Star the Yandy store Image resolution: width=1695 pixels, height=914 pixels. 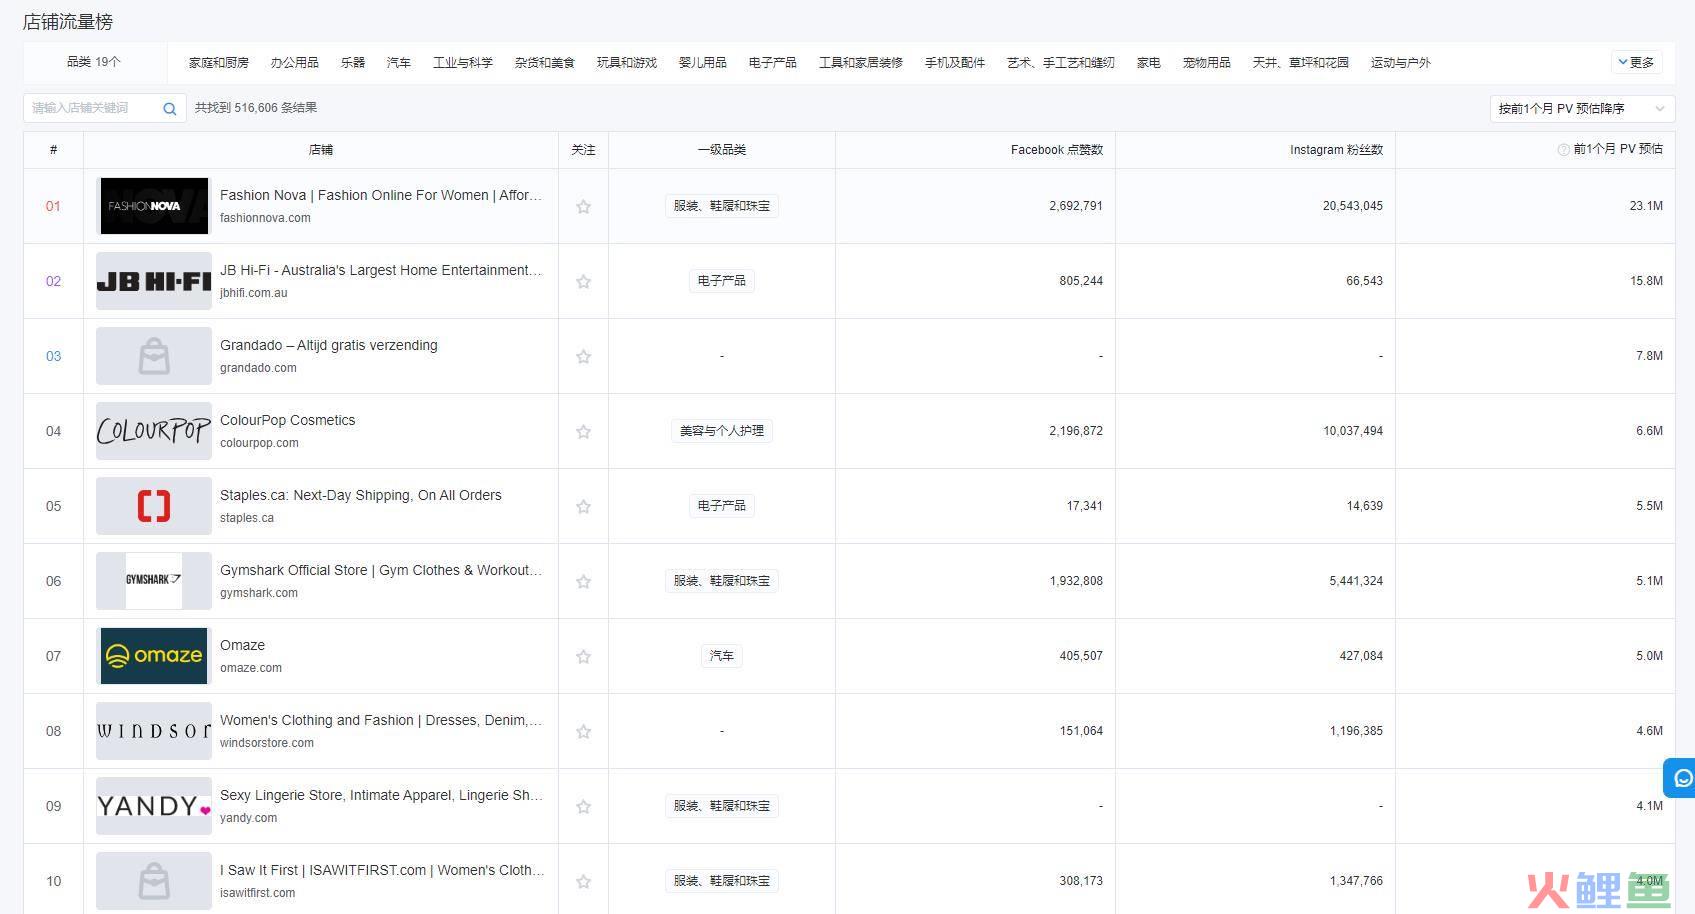(583, 806)
